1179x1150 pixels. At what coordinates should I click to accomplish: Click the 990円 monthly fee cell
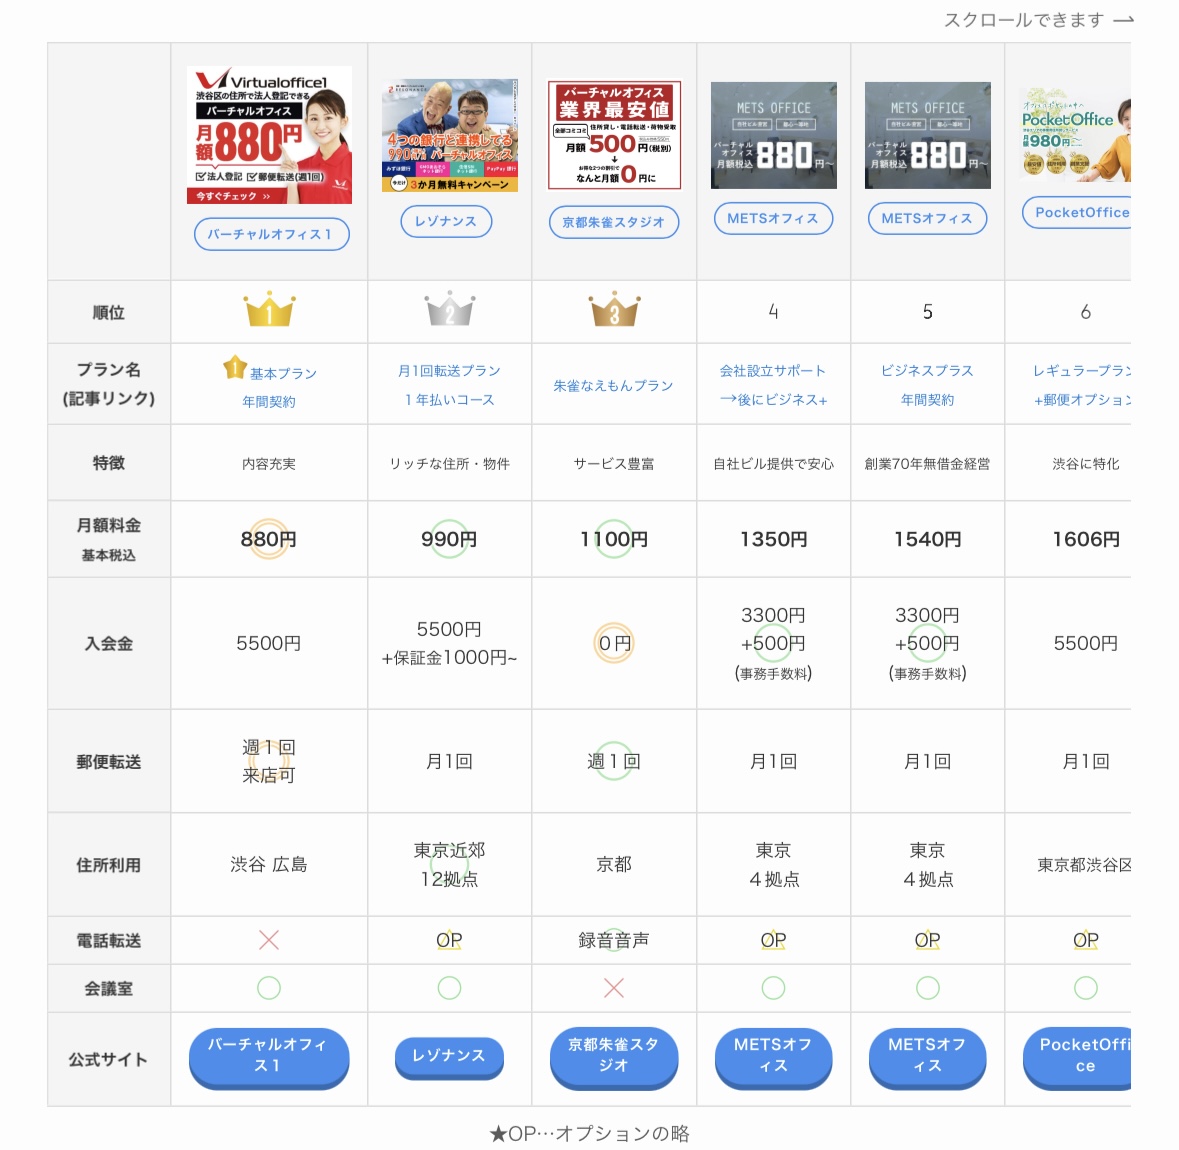(x=450, y=539)
